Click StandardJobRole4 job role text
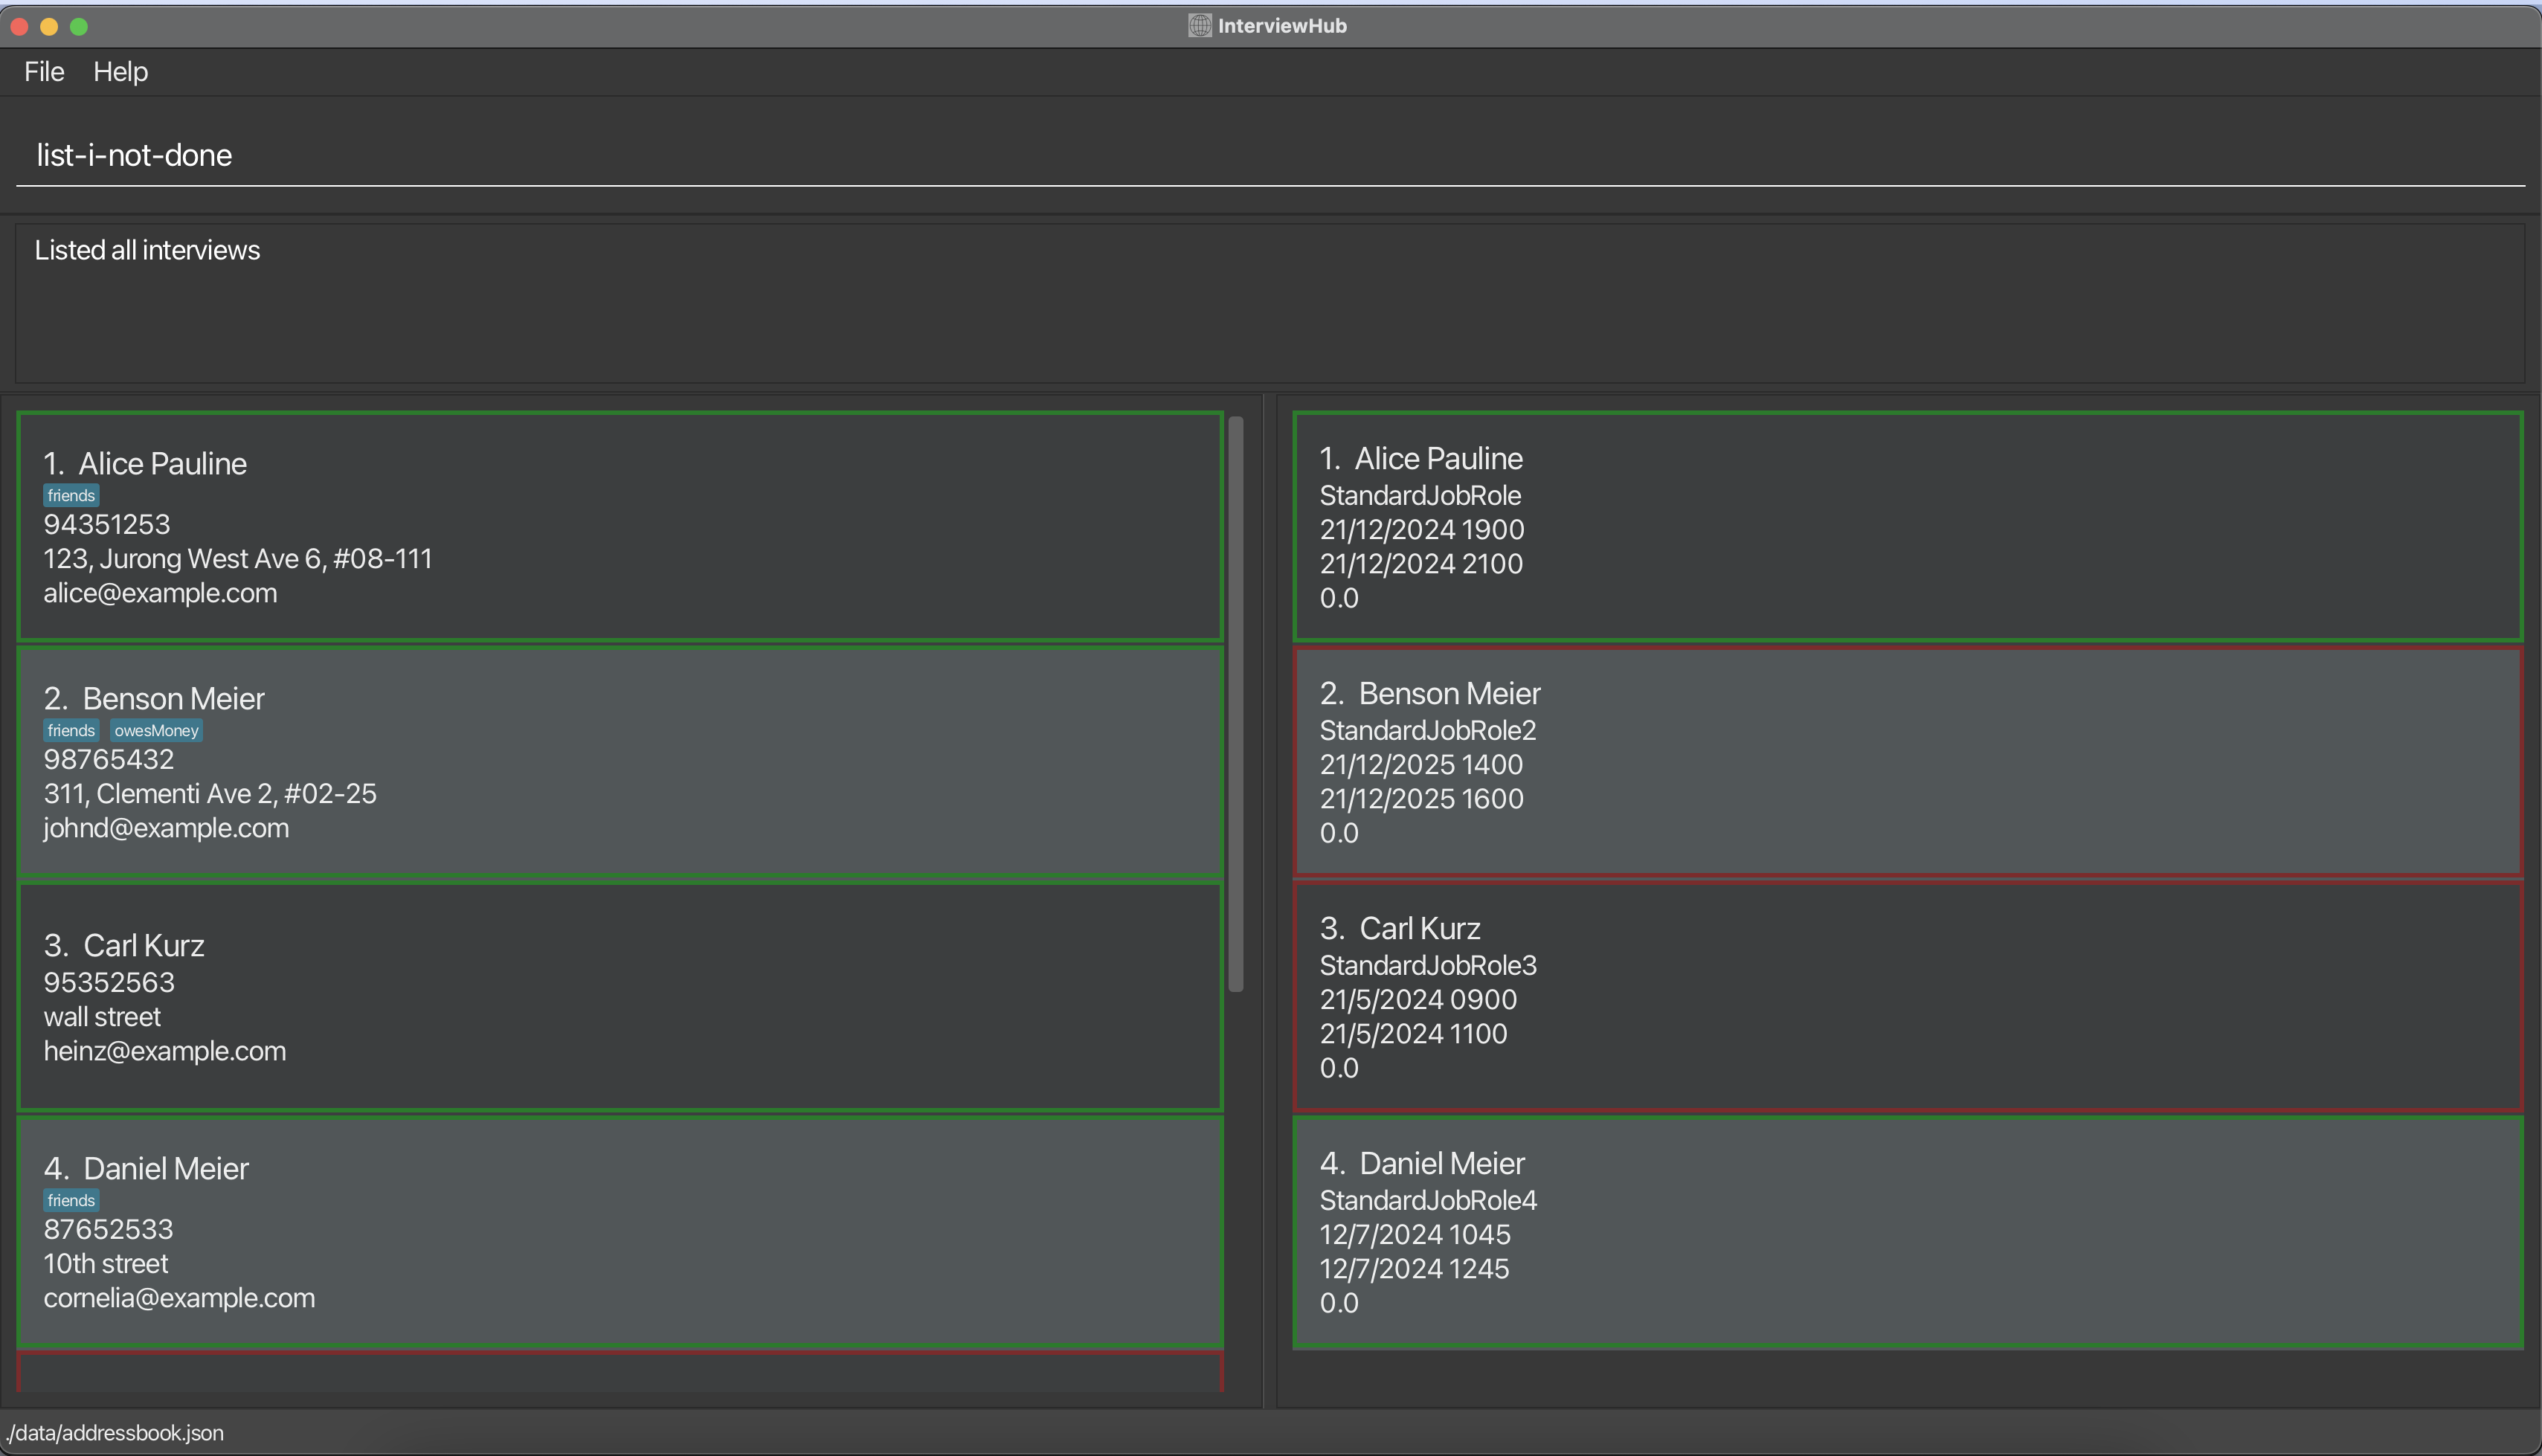This screenshot has width=2542, height=1456. click(1428, 1200)
